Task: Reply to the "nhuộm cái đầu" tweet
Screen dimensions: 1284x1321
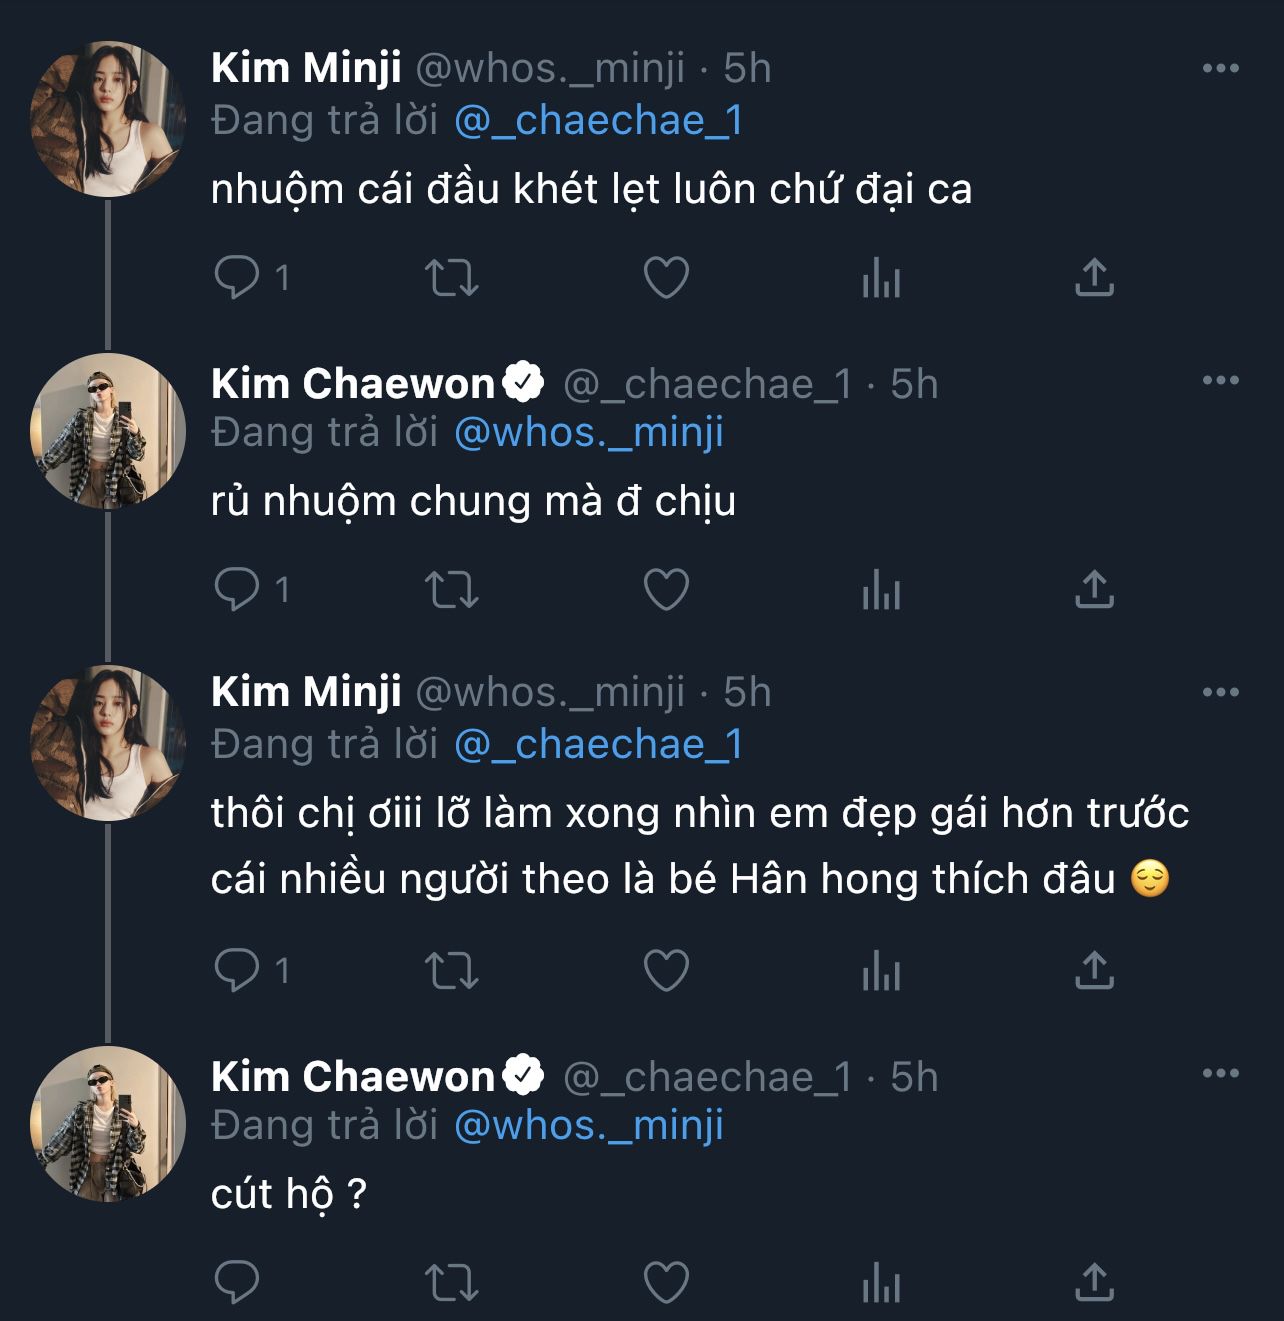Action: click(237, 278)
